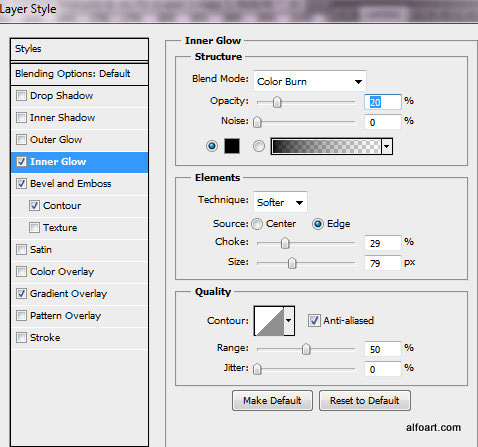Uncheck the Inner Glow checkbox
Image resolution: width=478 pixels, height=447 pixels.
pos(21,162)
